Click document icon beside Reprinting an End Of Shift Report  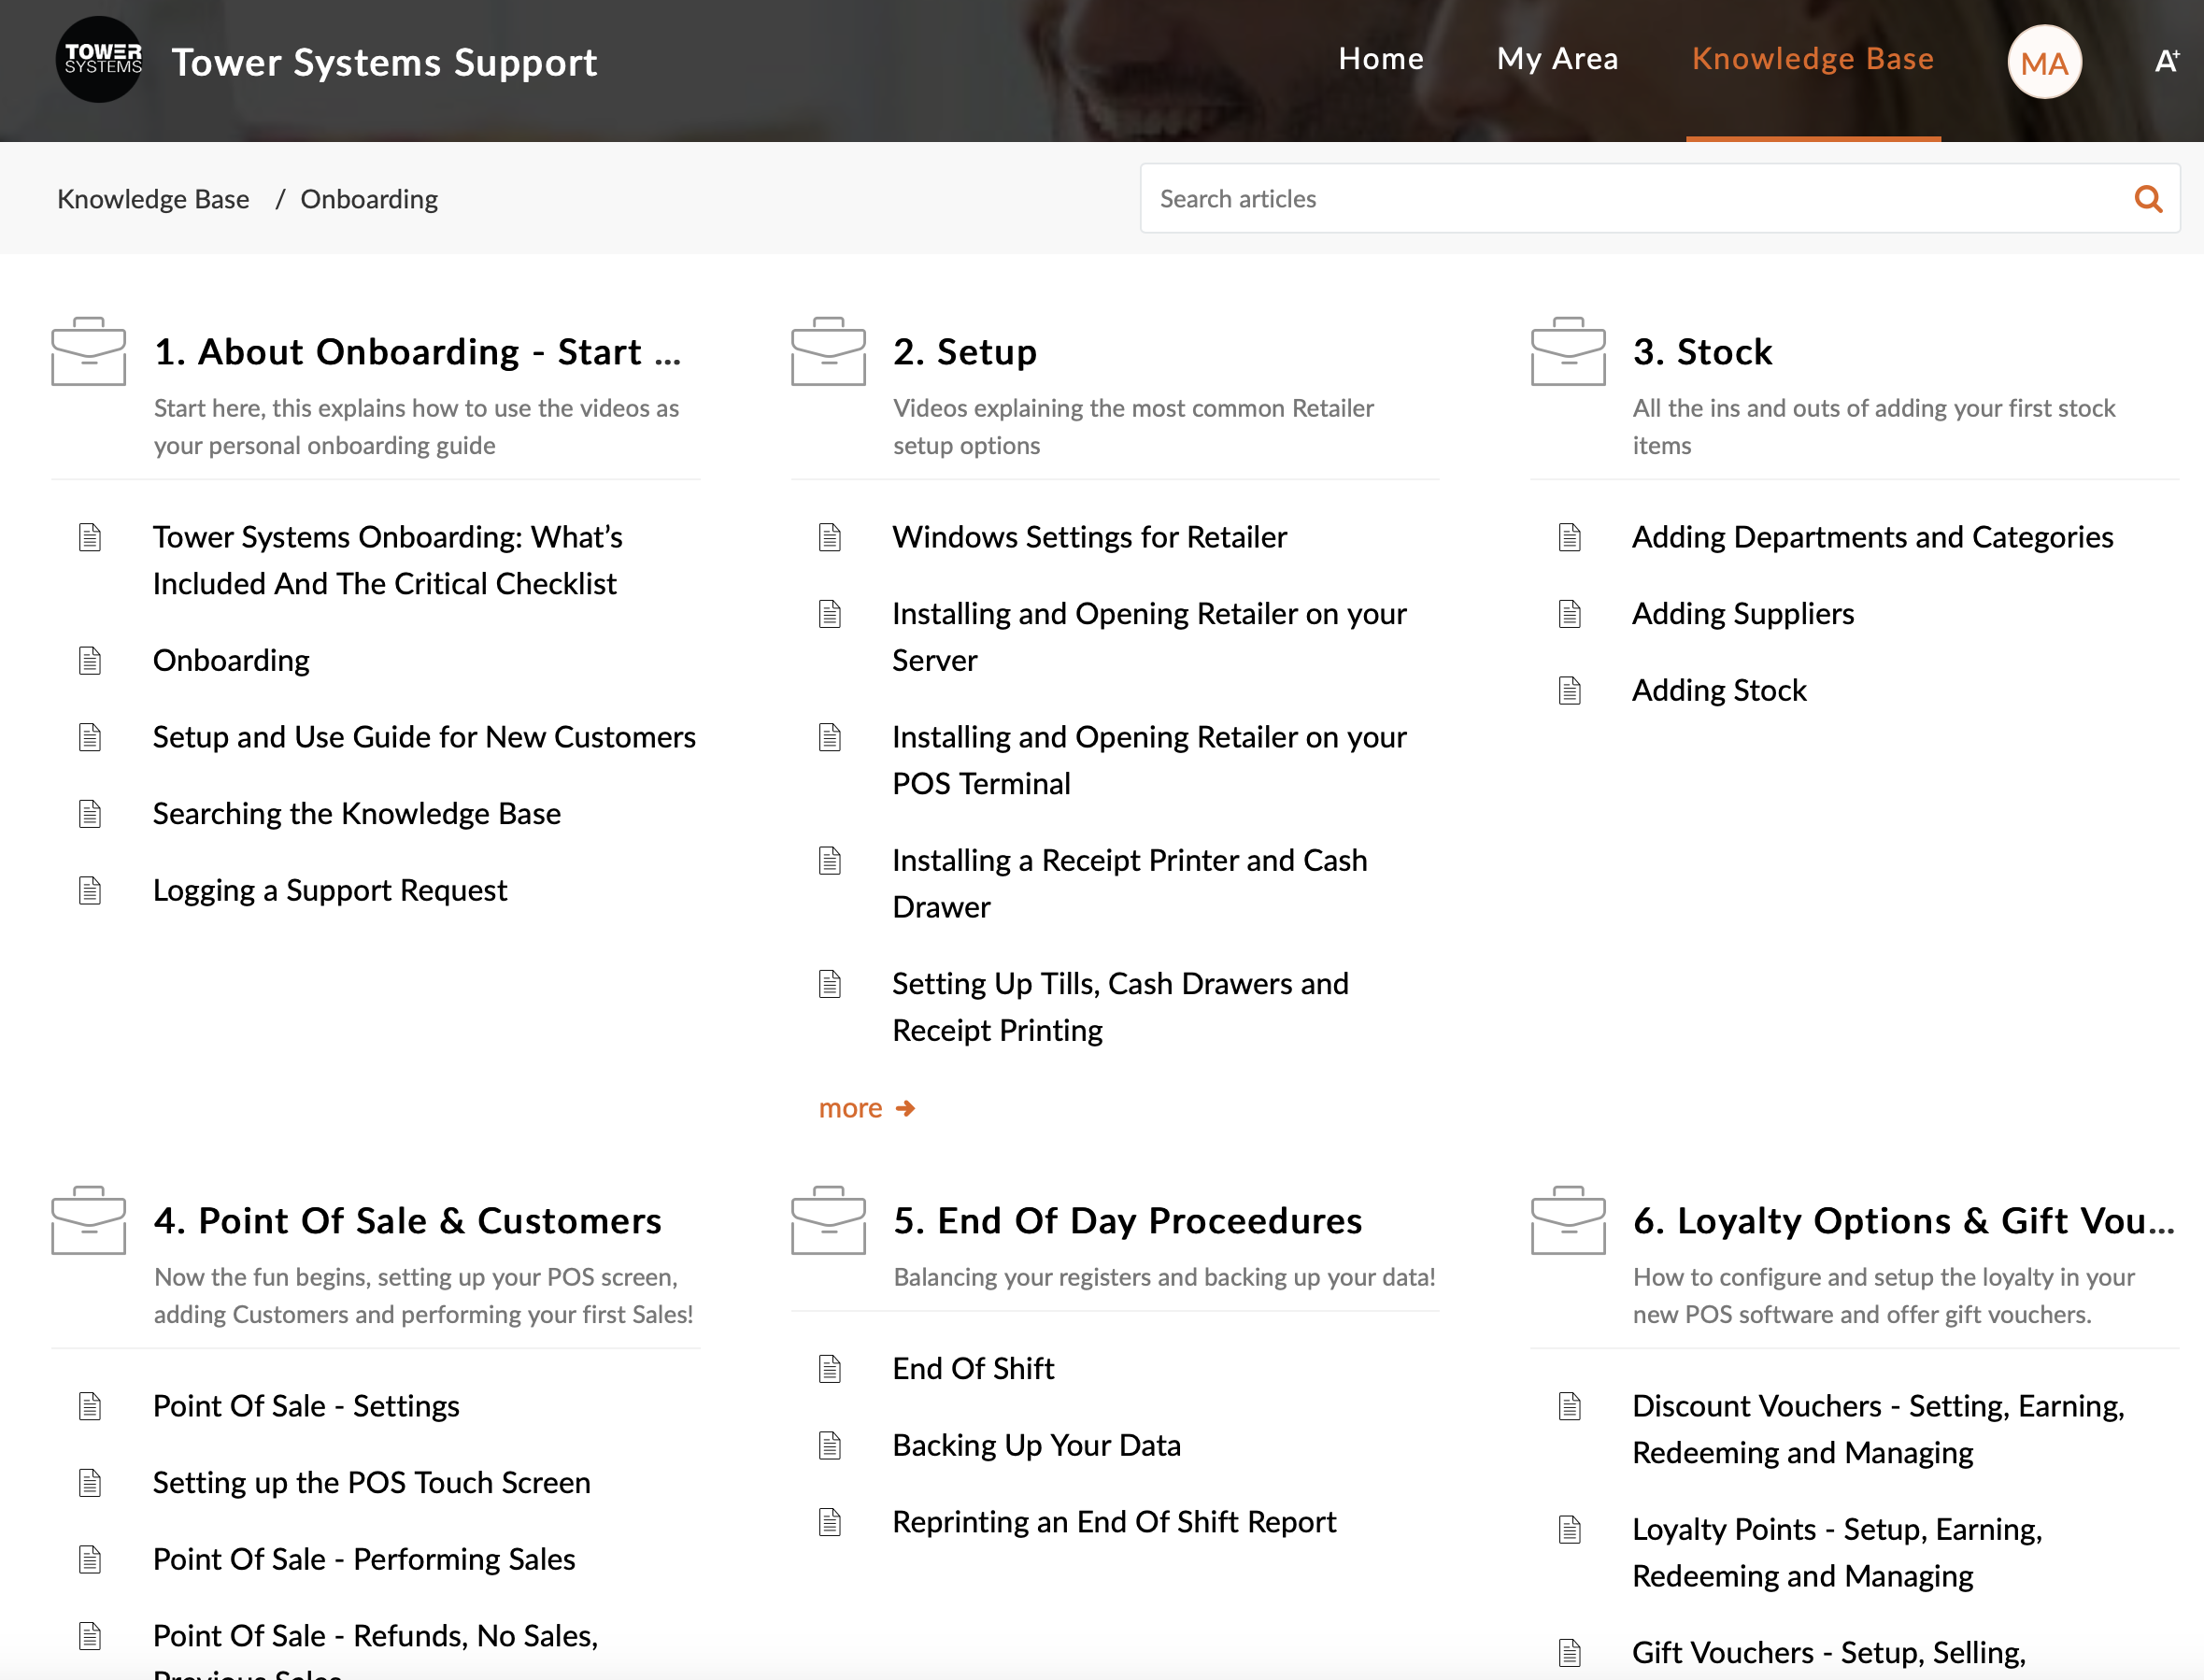pyautogui.click(x=830, y=1523)
